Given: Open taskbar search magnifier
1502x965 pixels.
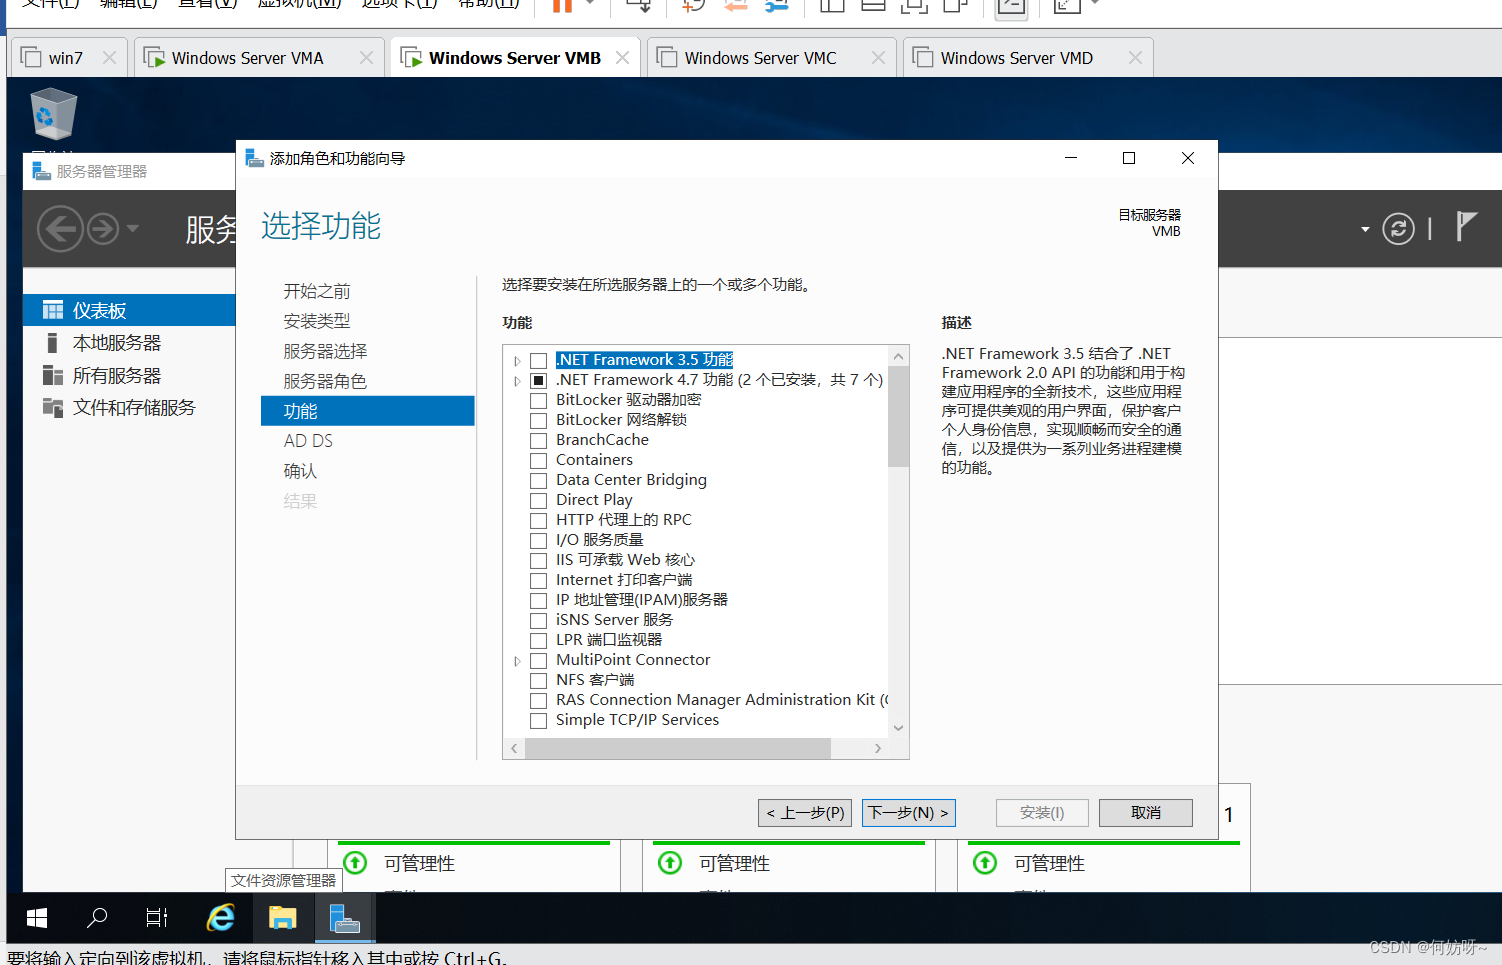Looking at the screenshot, I should pyautogui.click(x=97, y=917).
